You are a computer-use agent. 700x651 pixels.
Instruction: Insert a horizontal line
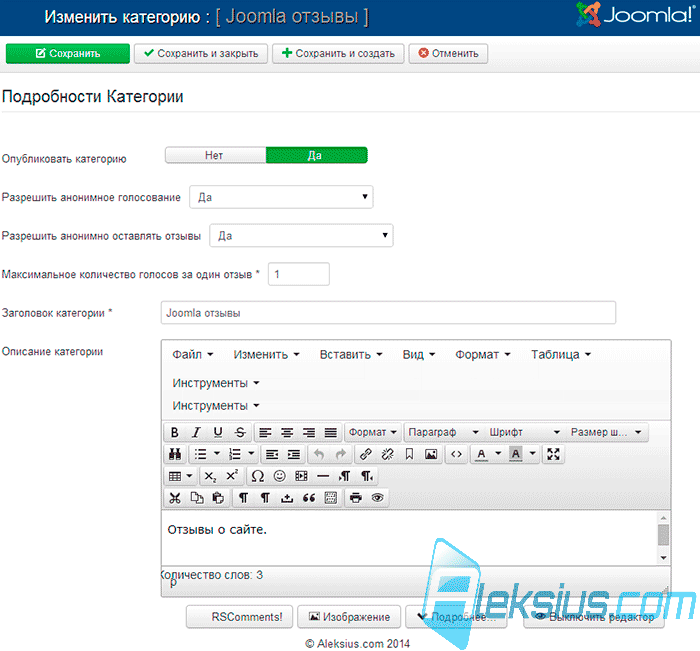(323, 476)
